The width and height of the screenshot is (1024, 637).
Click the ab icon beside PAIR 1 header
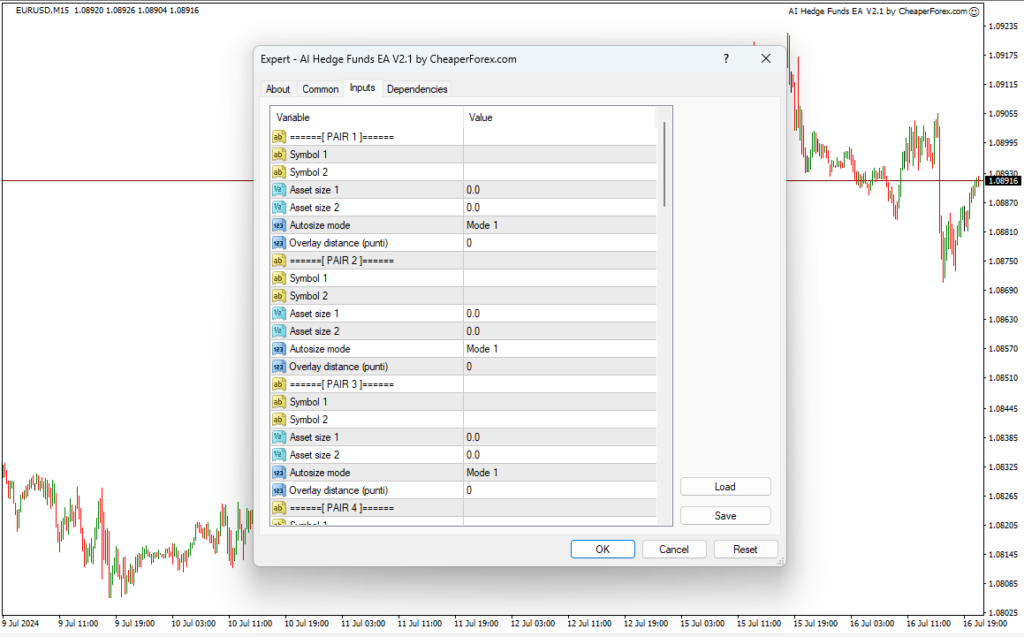click(x=278, y=136)
